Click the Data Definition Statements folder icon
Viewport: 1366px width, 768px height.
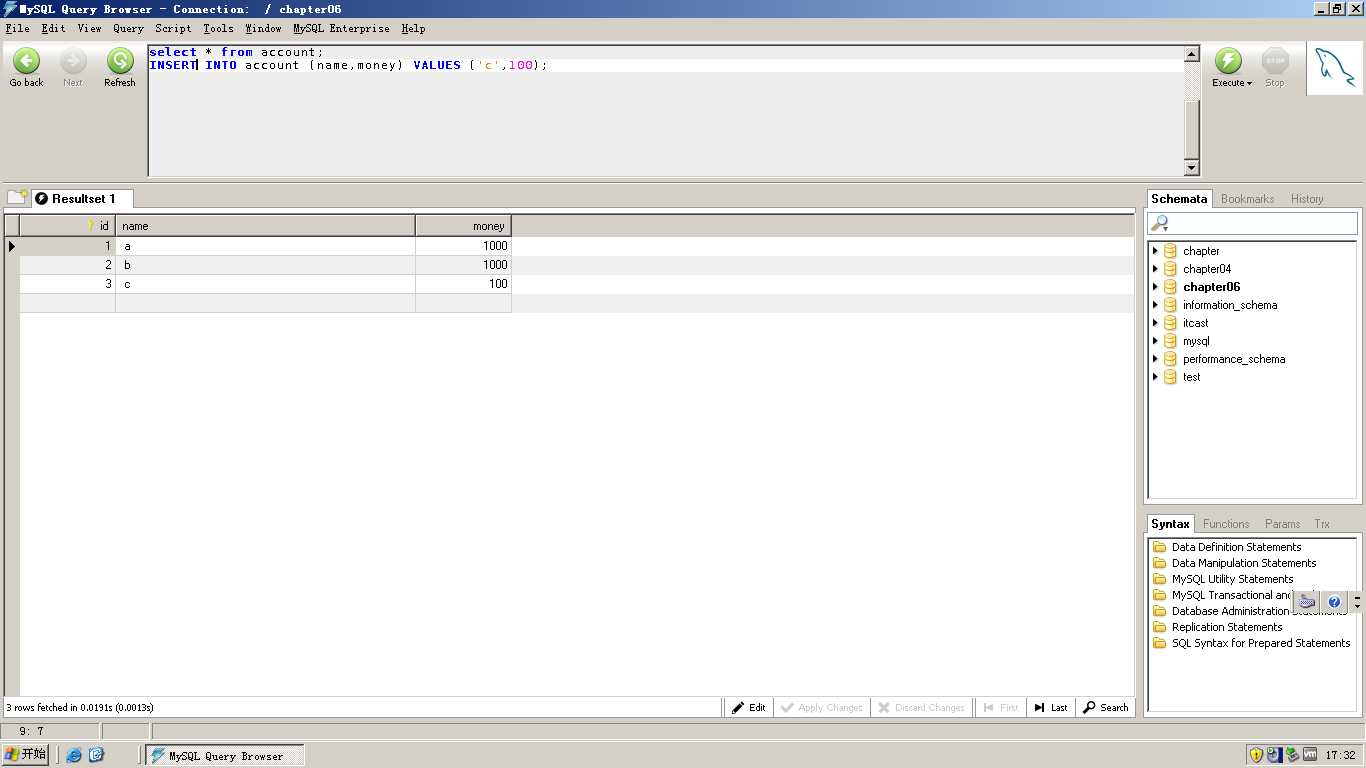pyautogui.click(x=1160, y=547)
